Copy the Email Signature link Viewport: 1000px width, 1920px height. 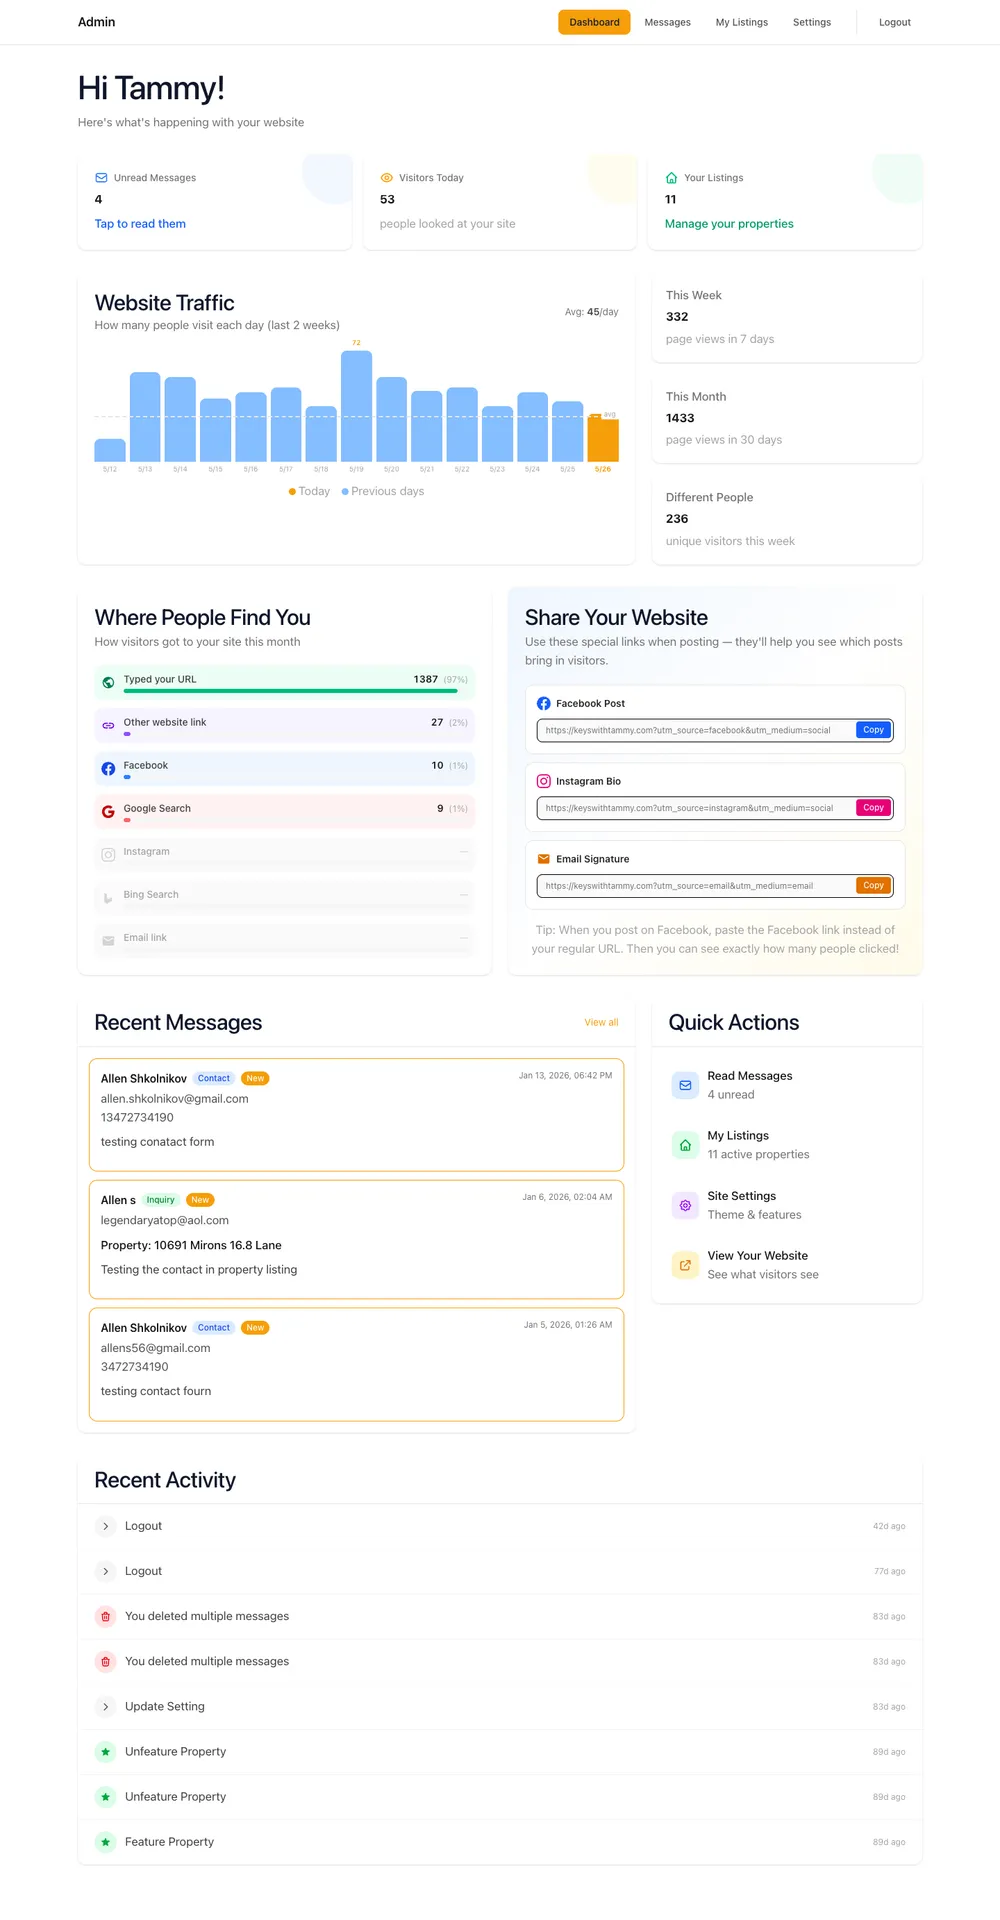point(874,886)
